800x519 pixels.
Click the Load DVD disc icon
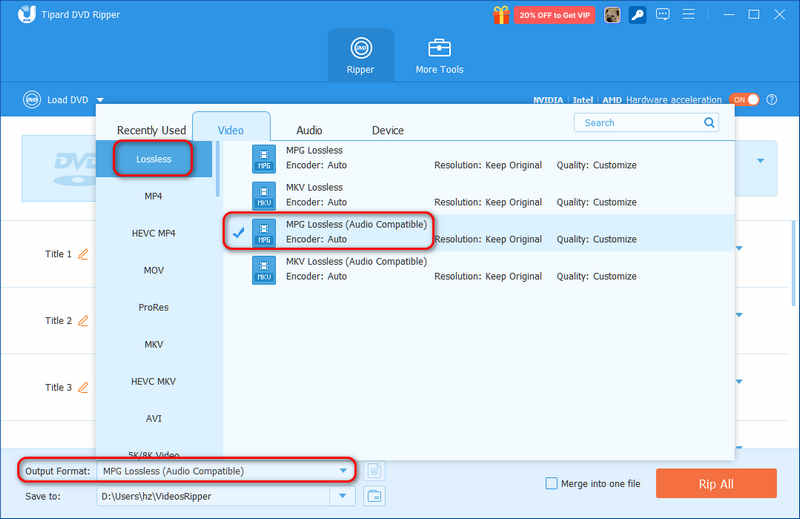(x=32, y=100)
